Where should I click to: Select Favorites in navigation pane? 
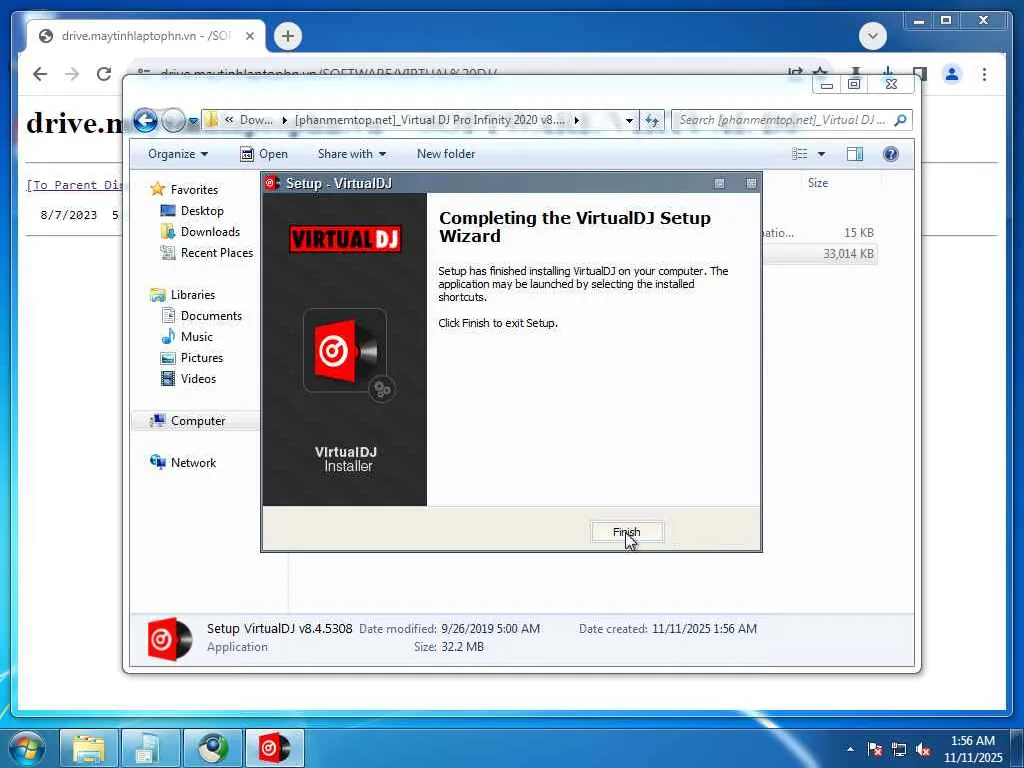[x=194, y=189]
